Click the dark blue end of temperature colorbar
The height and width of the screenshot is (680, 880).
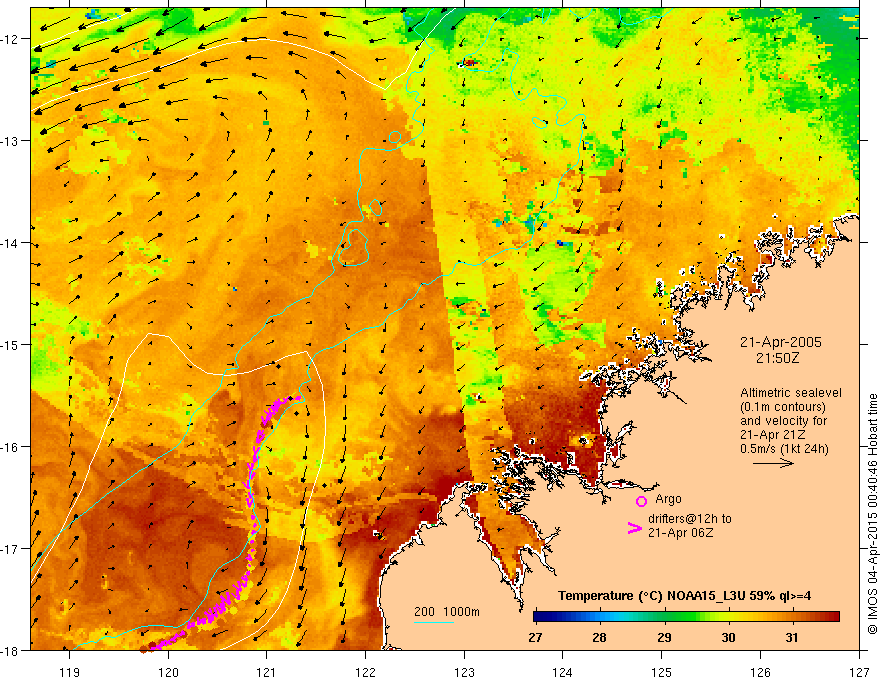pyautogui.click(x=540, y=617)
